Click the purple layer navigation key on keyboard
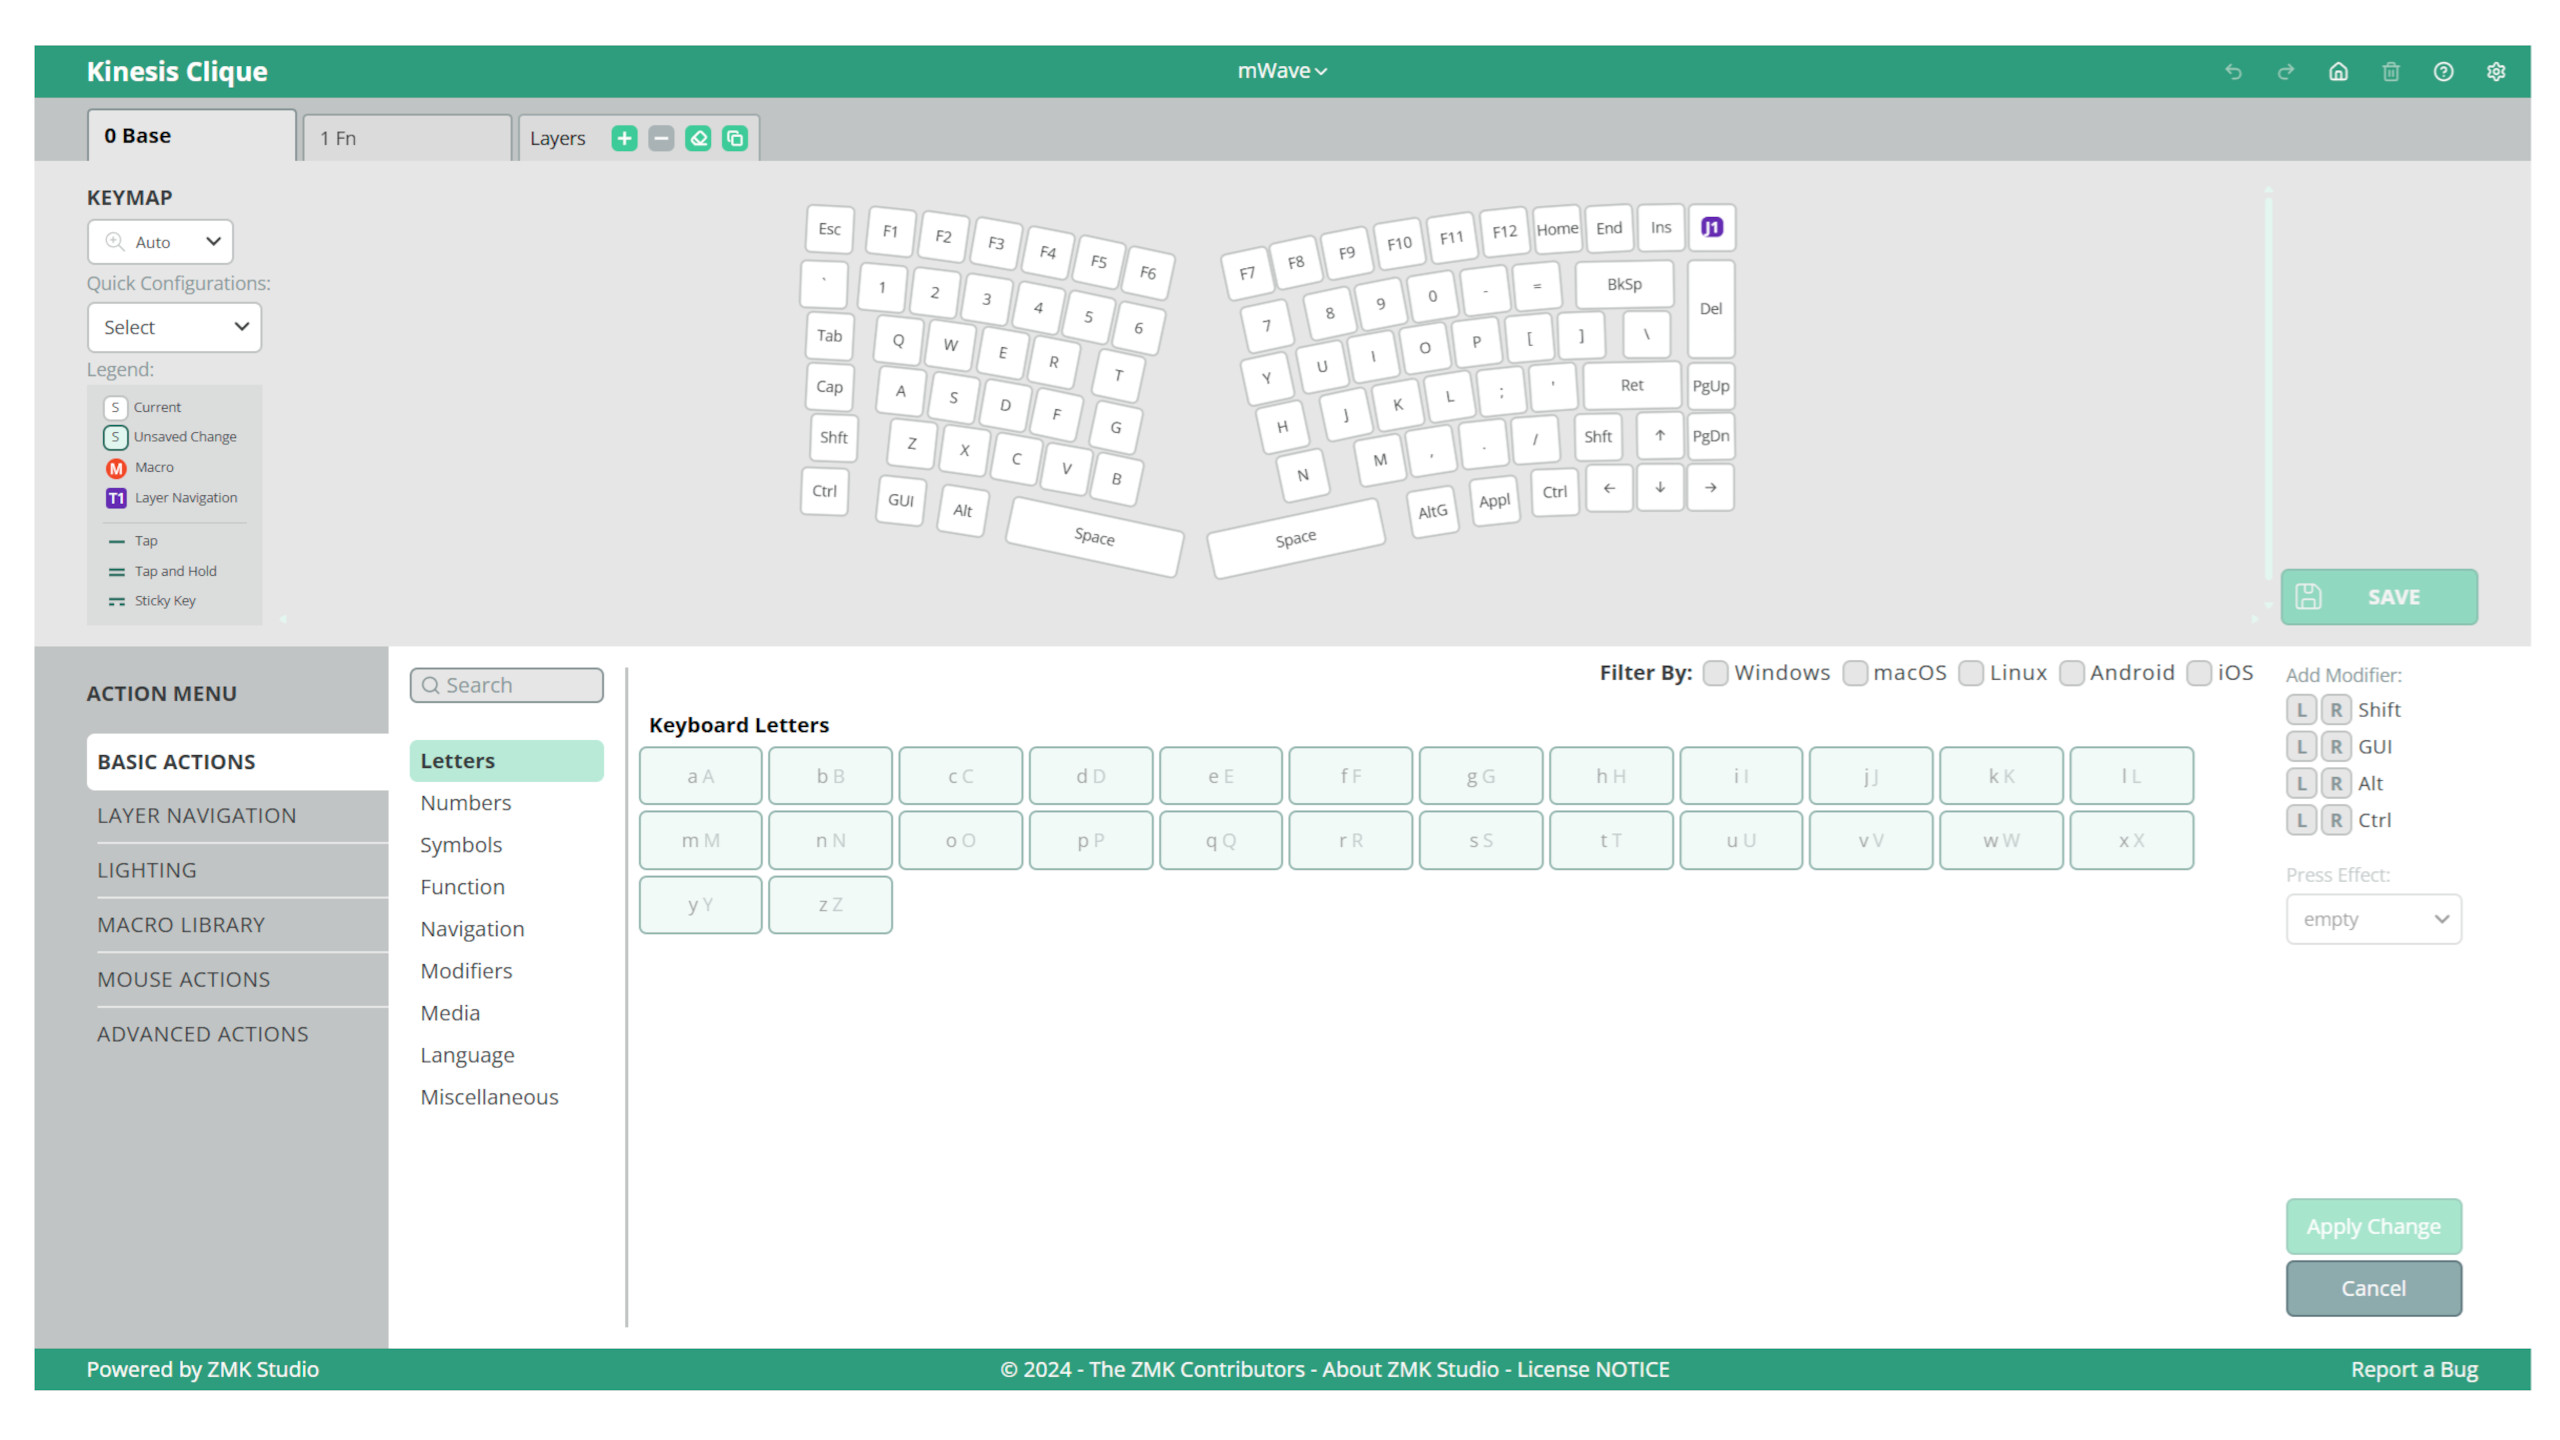Image resolution: width=2560 pixels, height=1440 pixels. pyautogui.click(x=1711, y=227)
